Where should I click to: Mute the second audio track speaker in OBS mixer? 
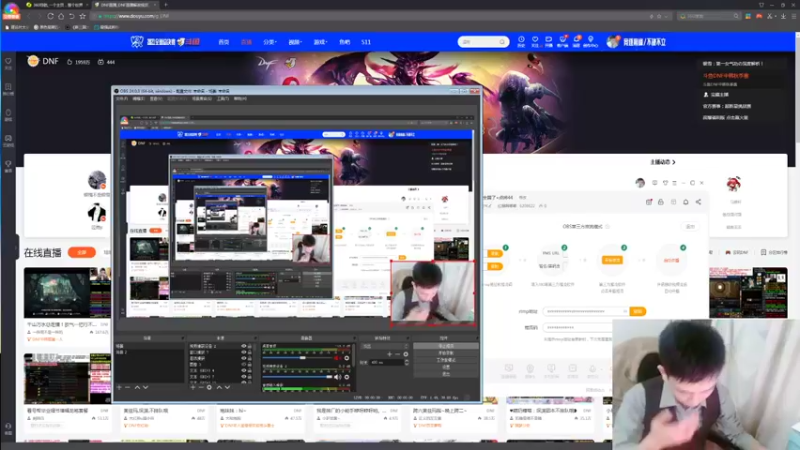(337, 377)
